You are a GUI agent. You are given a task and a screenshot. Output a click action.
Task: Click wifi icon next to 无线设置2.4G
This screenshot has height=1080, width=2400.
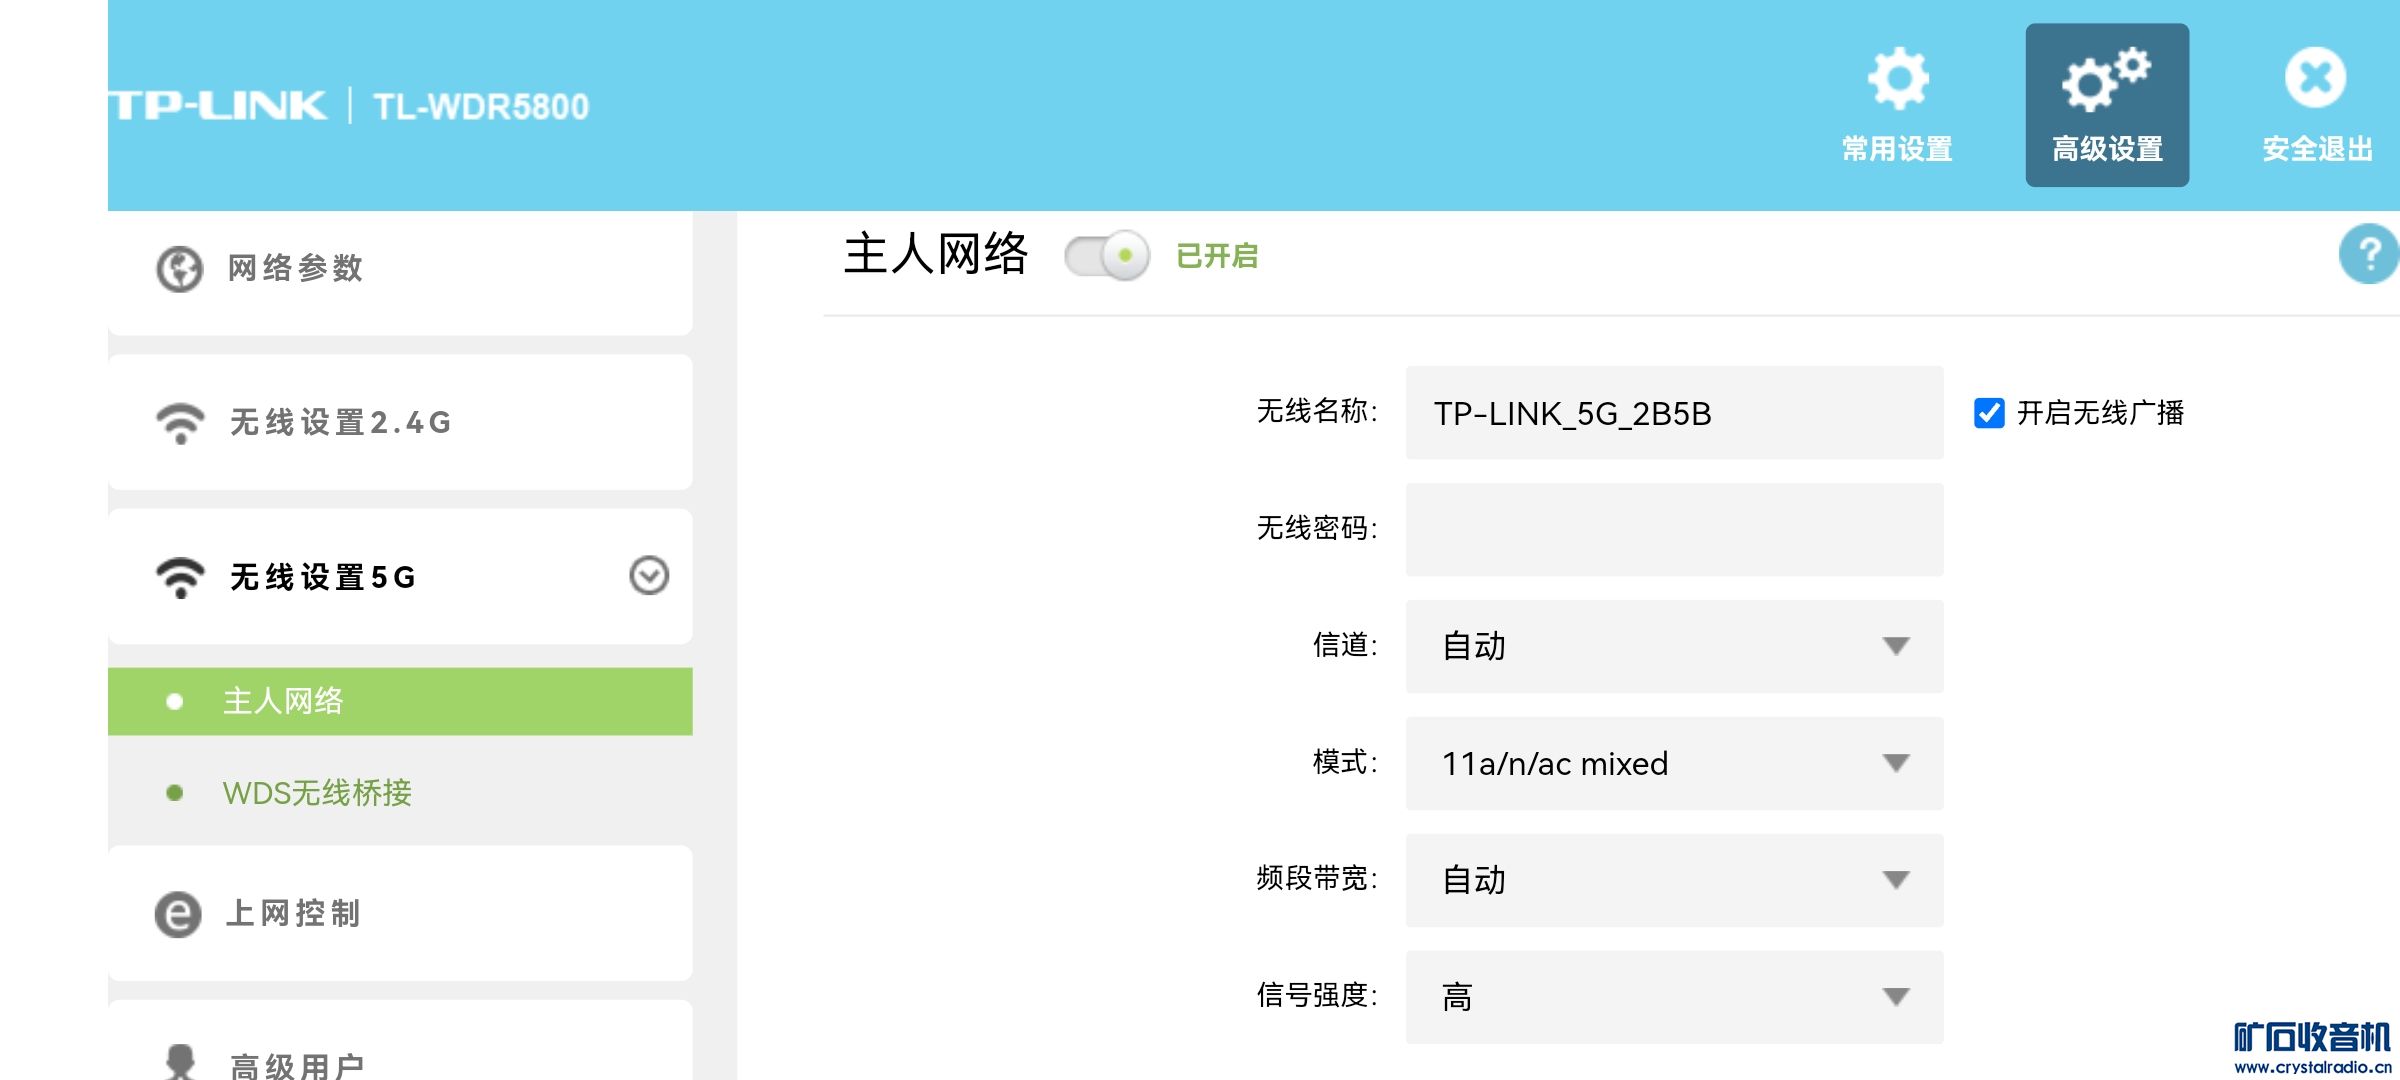180,423
